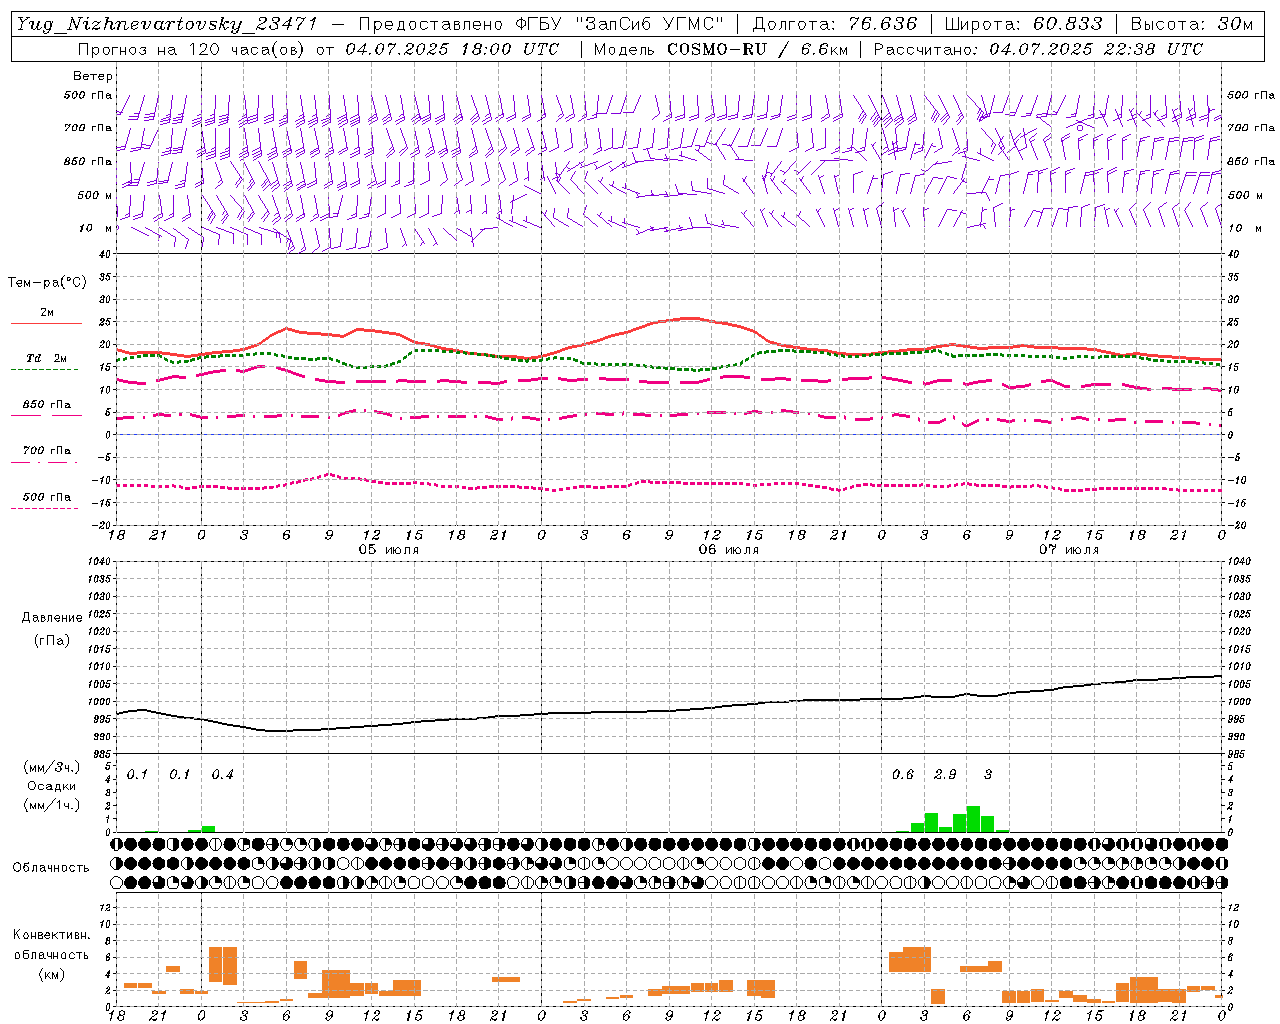Select the longitude value Долгота: 76.636
The width and height of the screenshot is (1280, 1024).
pyautogui.click(x=834, y=24)
